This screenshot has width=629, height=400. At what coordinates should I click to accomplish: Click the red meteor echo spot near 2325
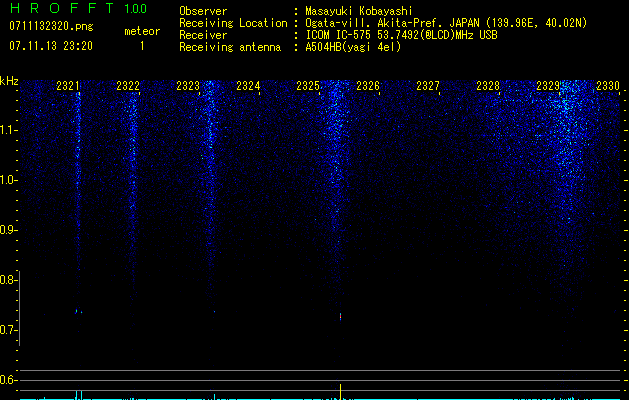[340, 317]
